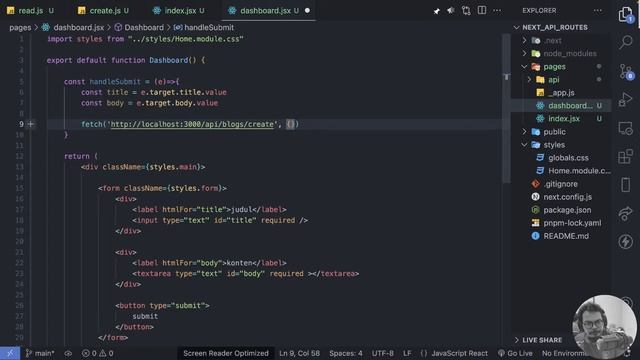640x360 pixels.
Task: Open the Thunder Client lightning icon
Action: tap(625, 242)
